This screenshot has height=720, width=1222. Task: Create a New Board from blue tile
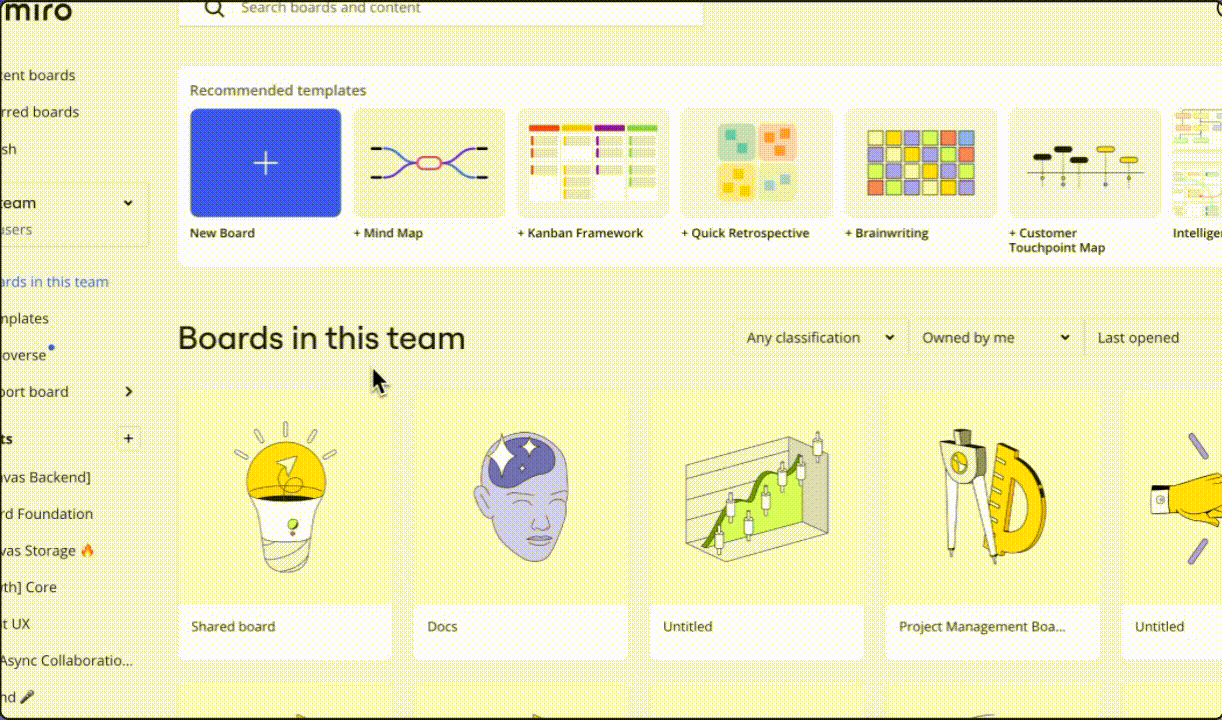click(x=265, y=163)
